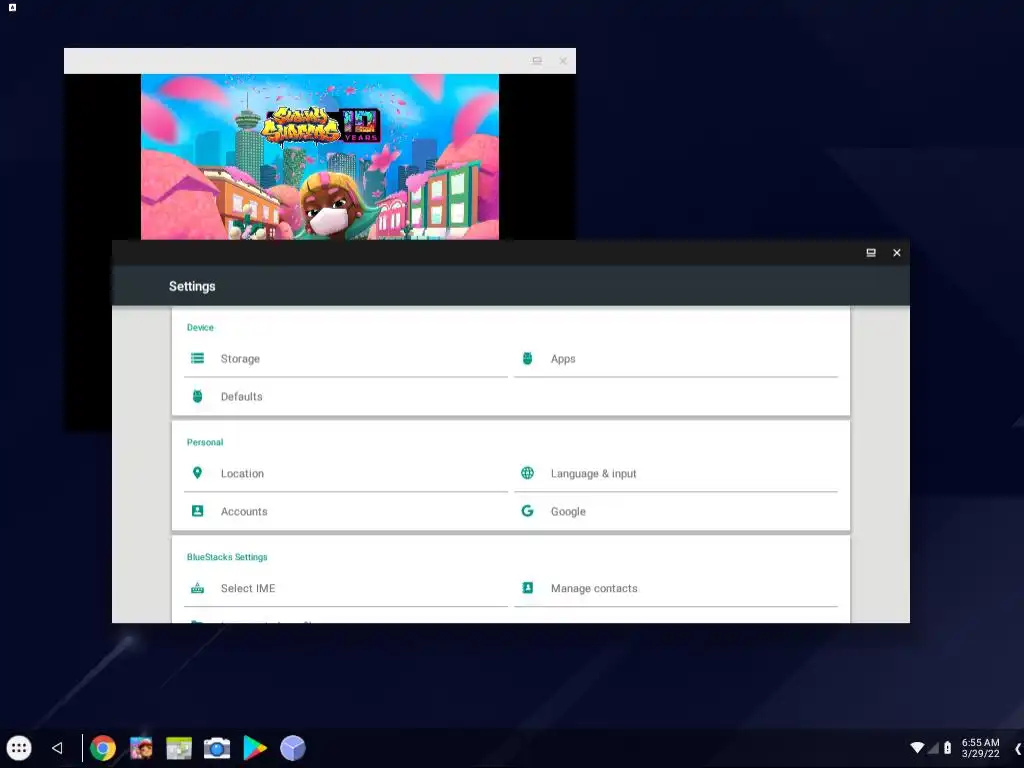Click the Wi-Fi status icon

click(917, 747)
